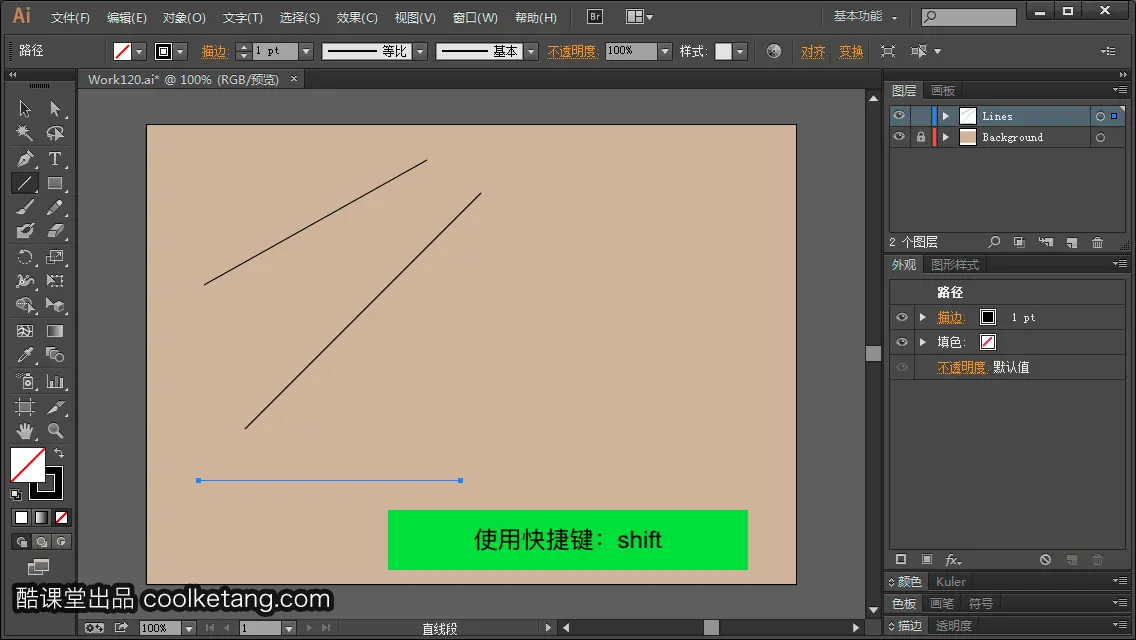1136x640 pixels.
Task: Select the Pen tool
Action: pos(25,159)
